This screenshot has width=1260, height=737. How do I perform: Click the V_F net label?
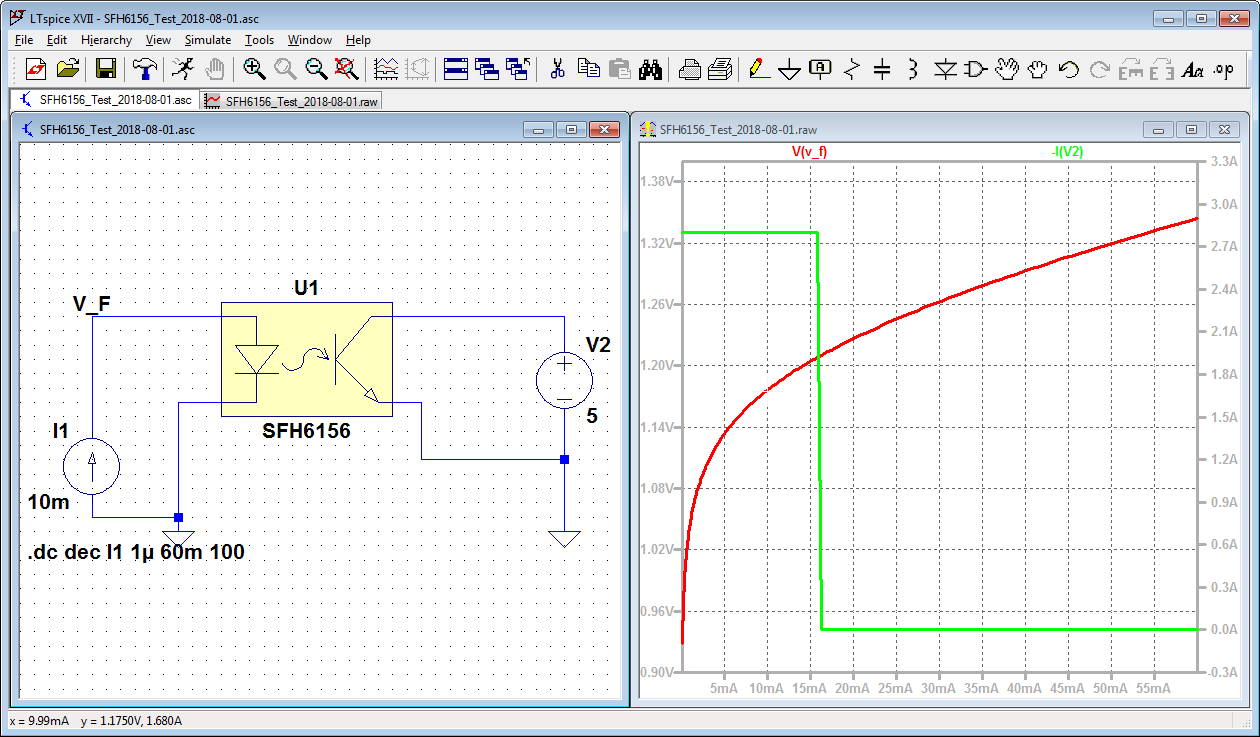(92, 303)
